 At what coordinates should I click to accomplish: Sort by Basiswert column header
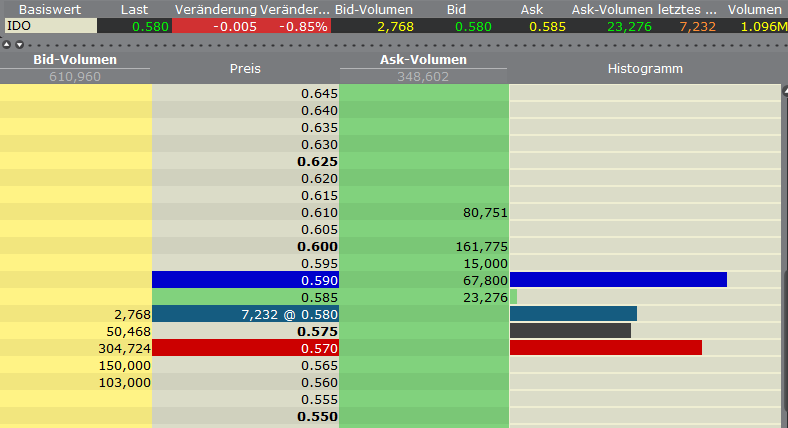click(x=50, y=10)
